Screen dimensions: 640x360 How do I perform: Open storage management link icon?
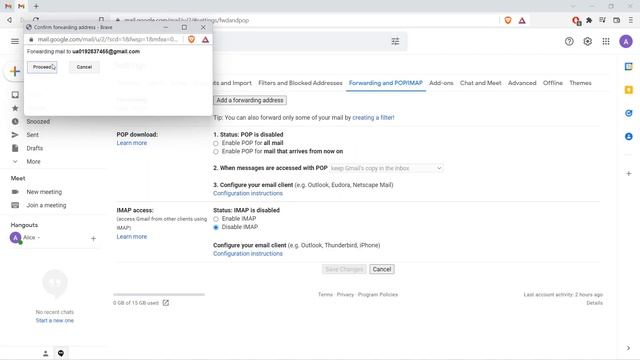(166, 303)
